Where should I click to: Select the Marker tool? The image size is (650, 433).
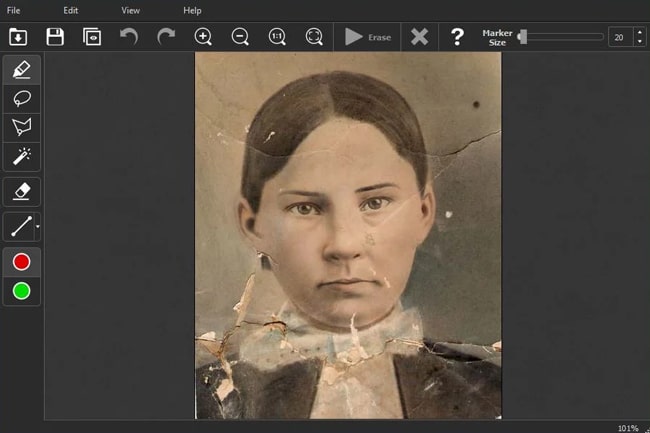(21, 70)
